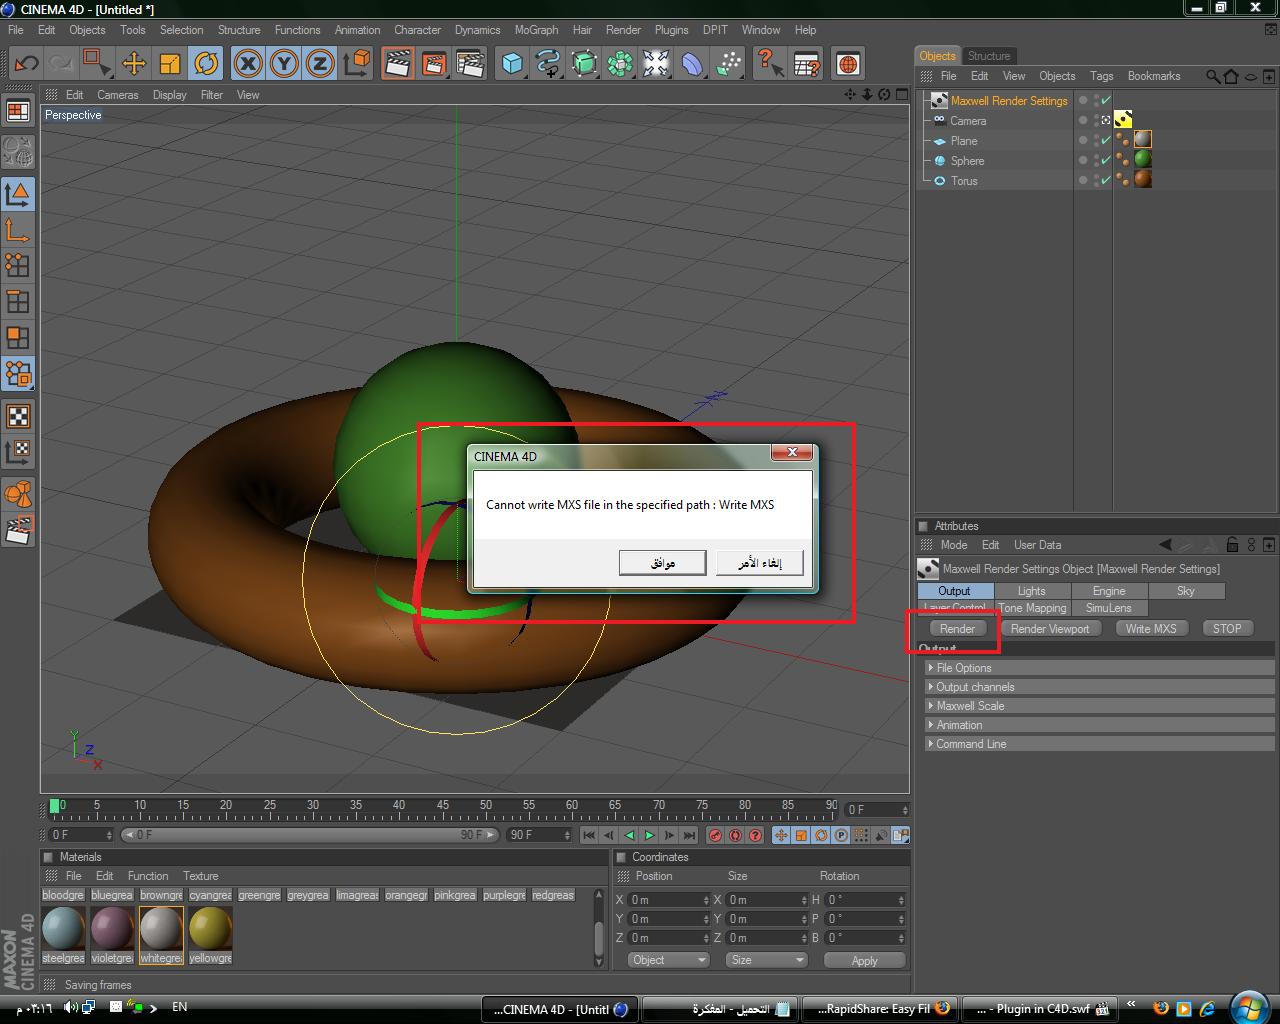The height and width of the screenshot is (1024, 1280).
Task: Select the Animation clapperboard icon in left palette
Action: click(18, 530)
